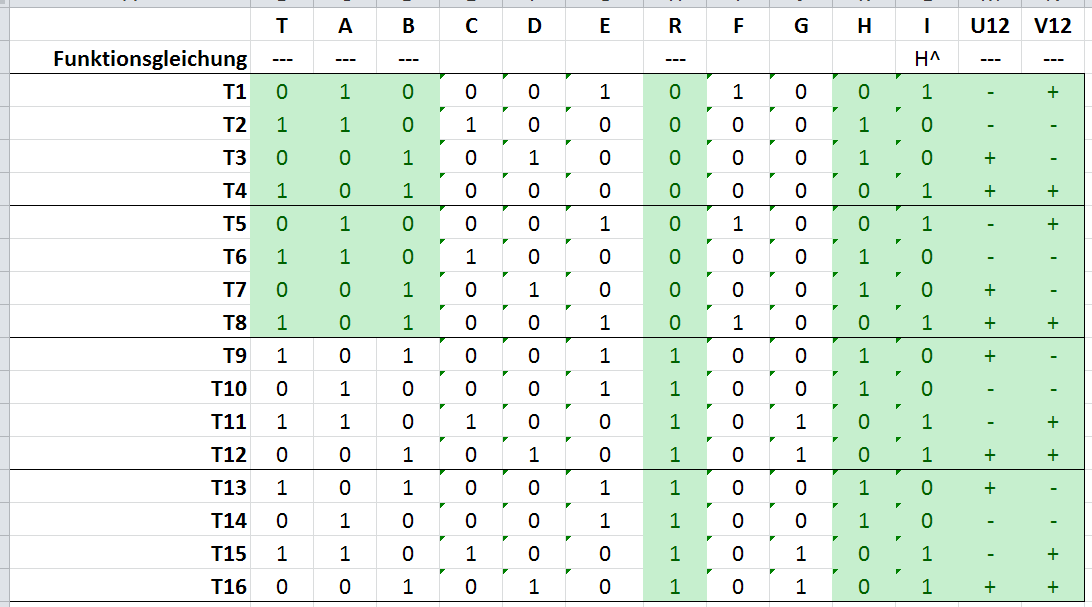Click the T1 row label
Image resolution: width=1092 pixels, height=607 pixels.
(234, 92)
